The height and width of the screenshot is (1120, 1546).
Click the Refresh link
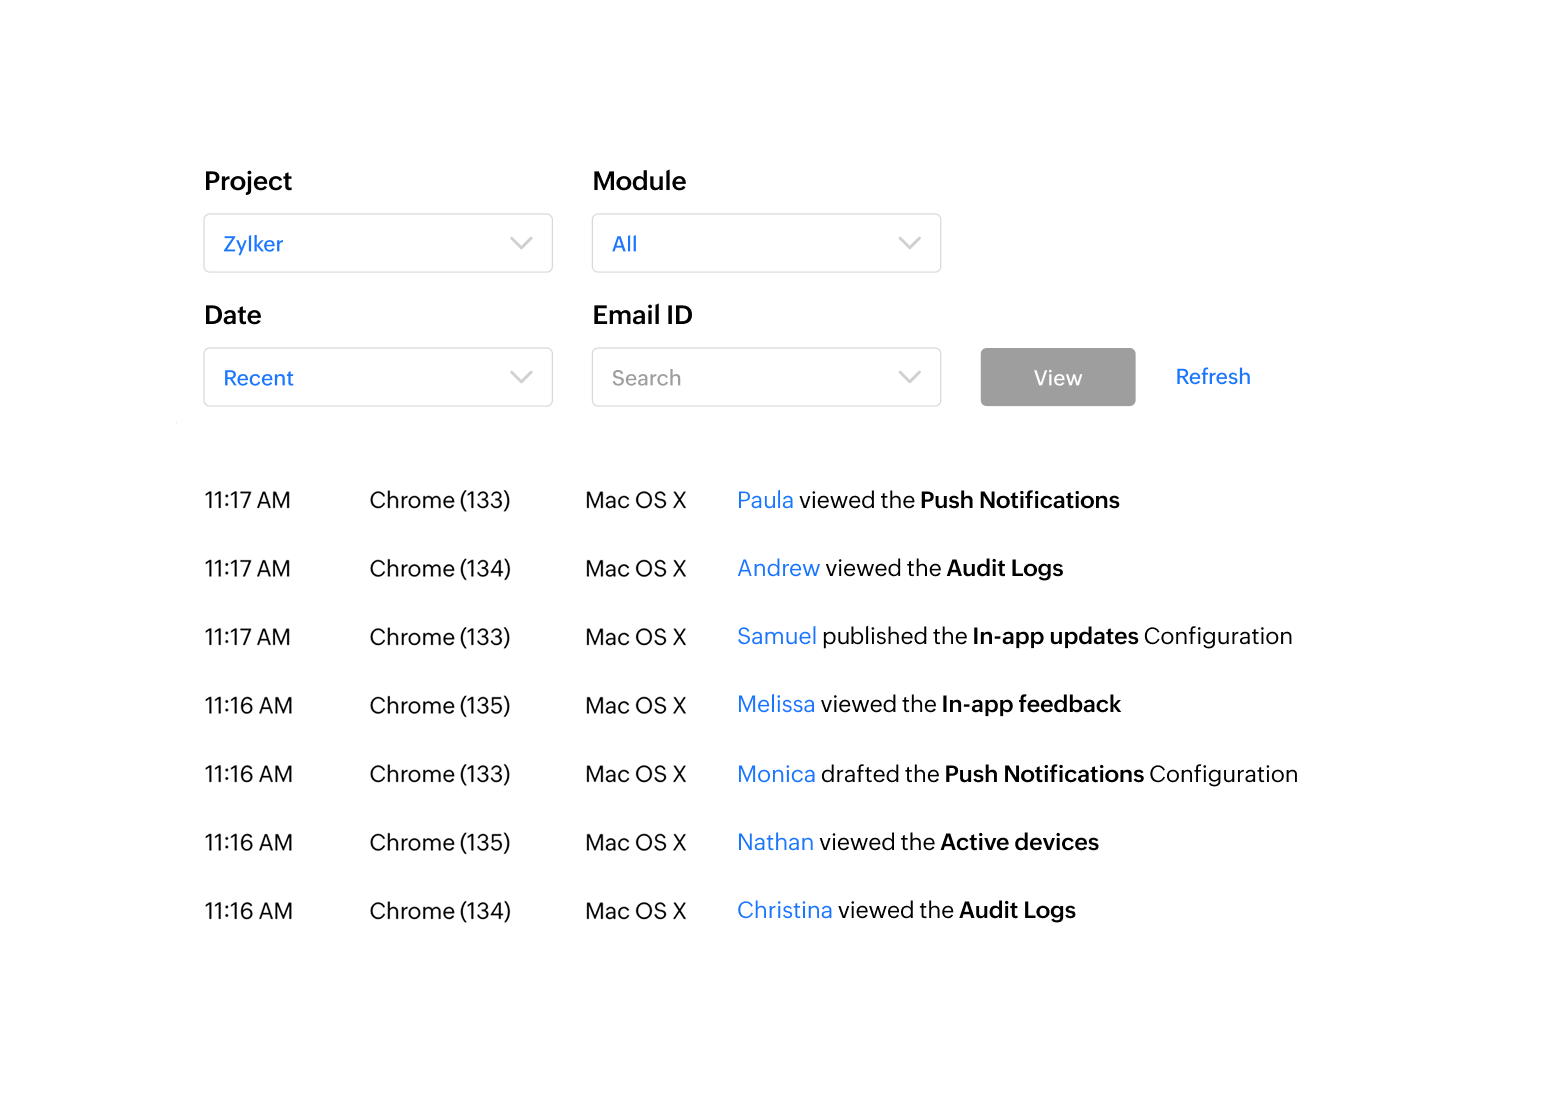(x=1212, y=377)
